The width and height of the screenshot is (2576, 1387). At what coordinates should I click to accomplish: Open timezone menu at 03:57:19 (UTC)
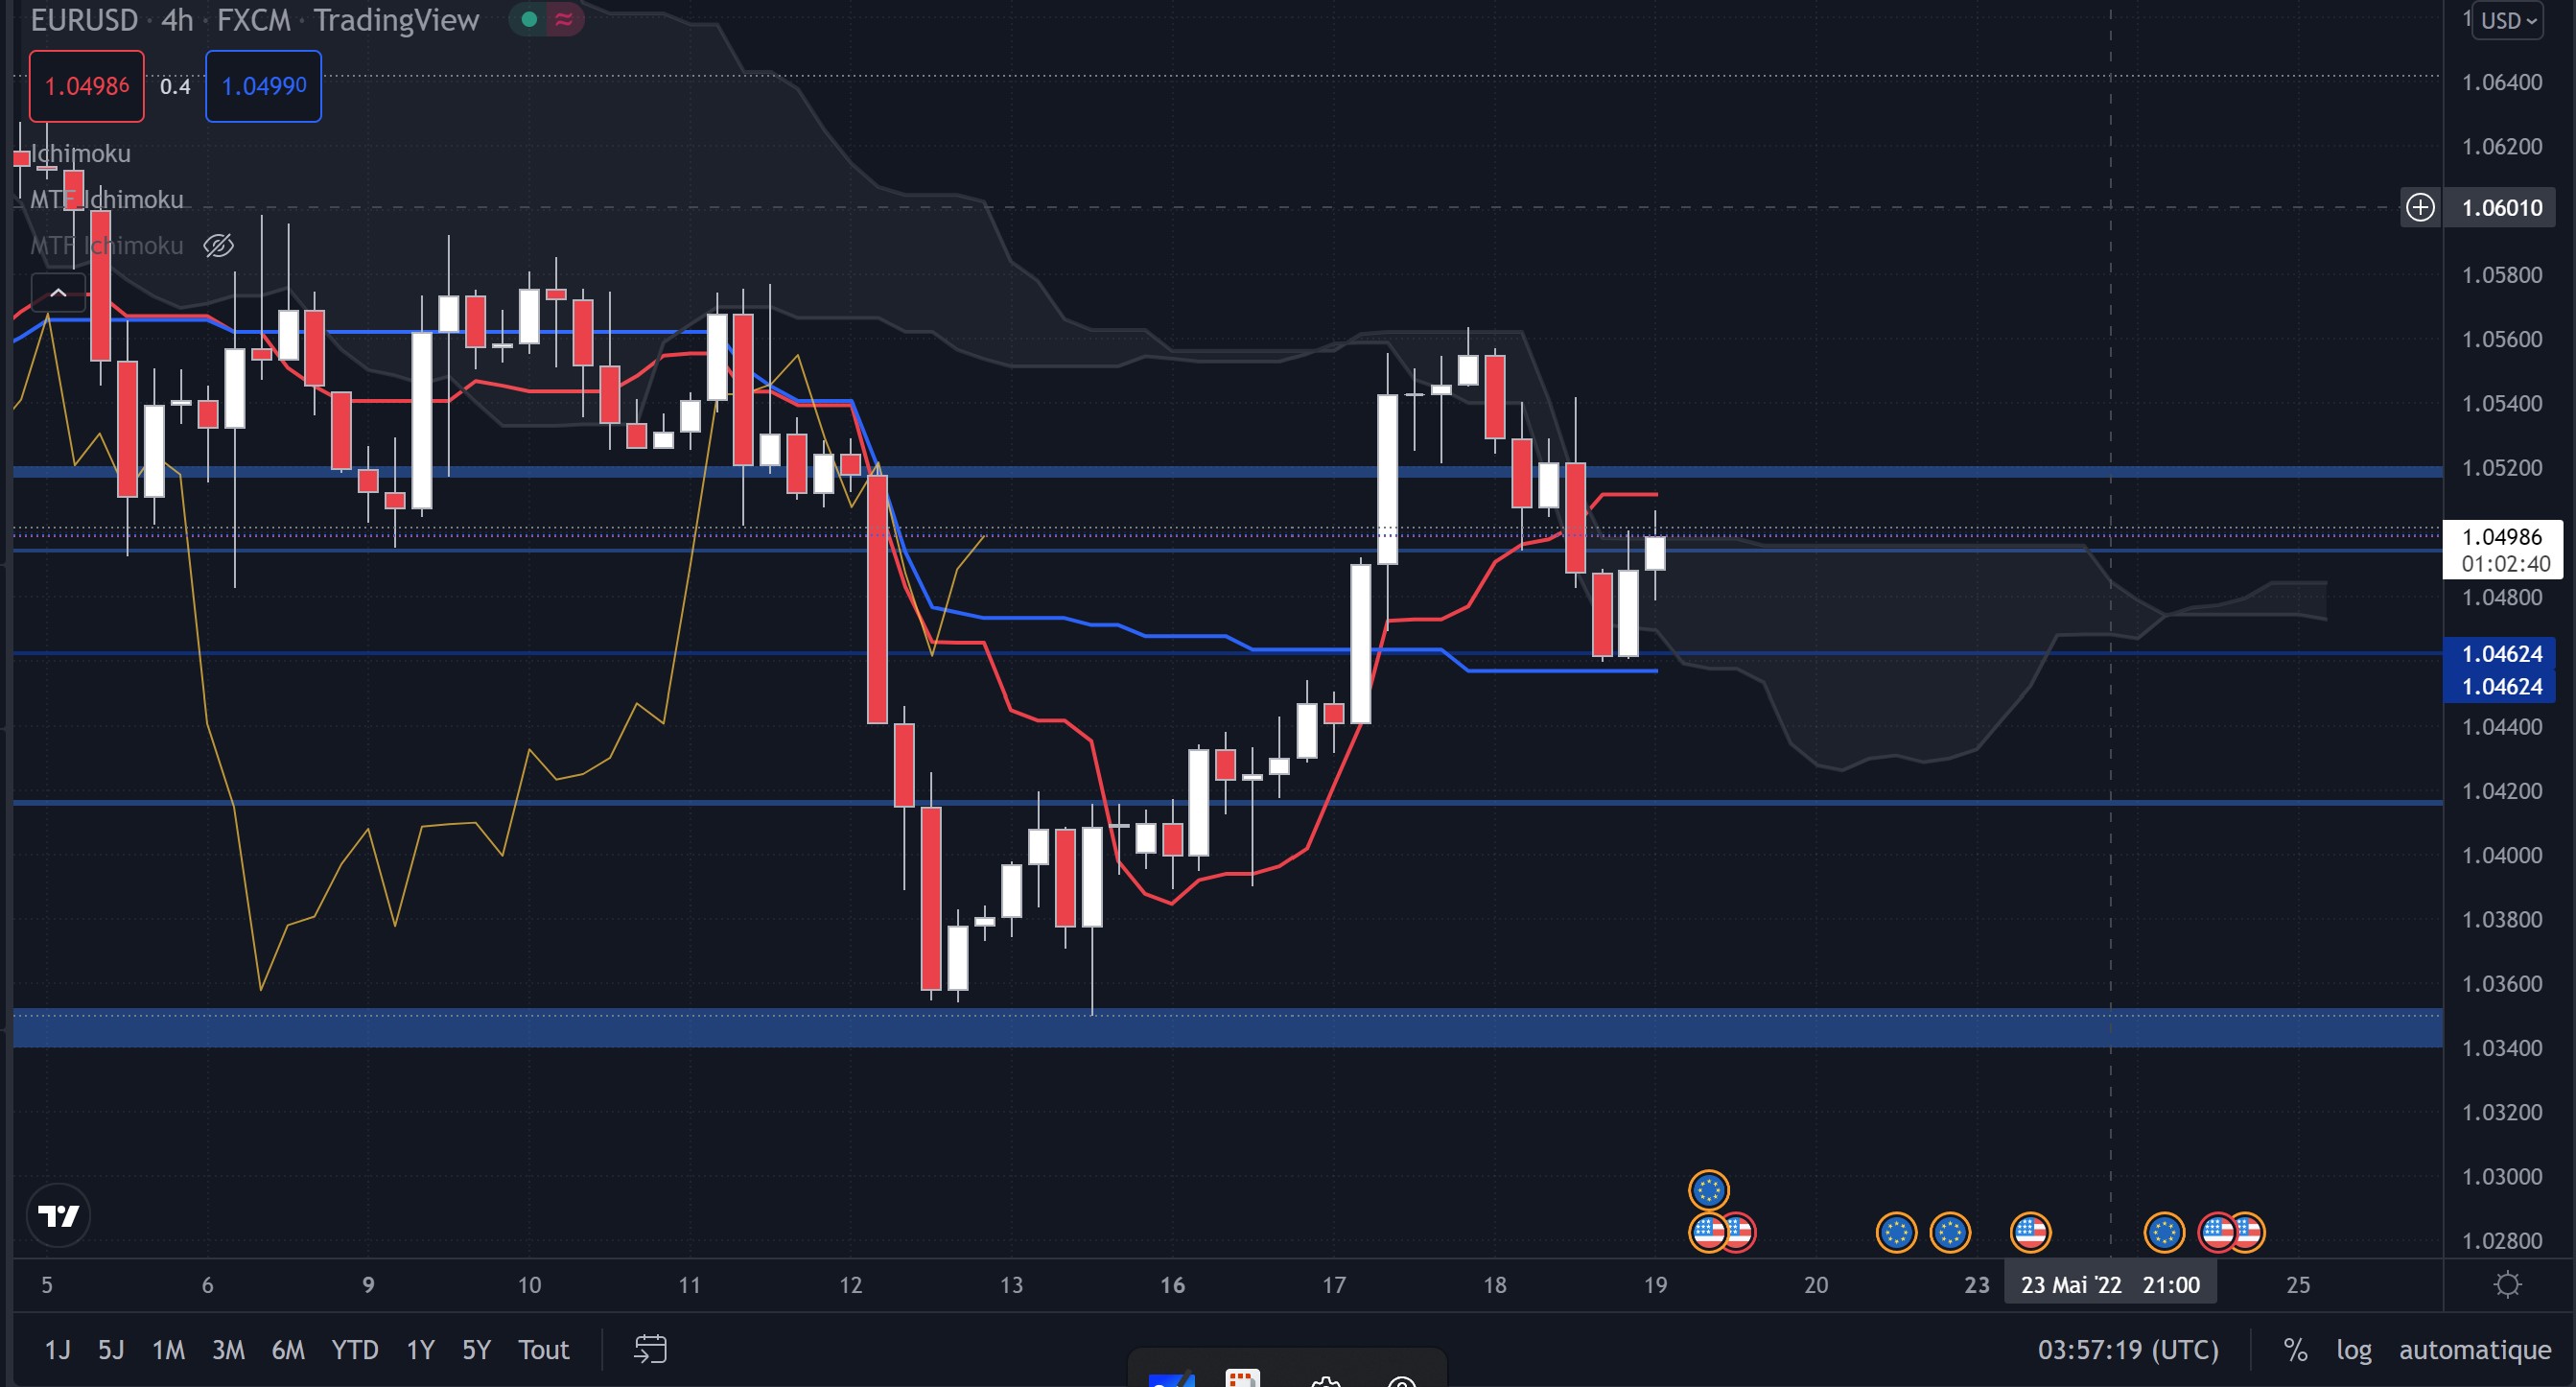tap(2127, 1349)
